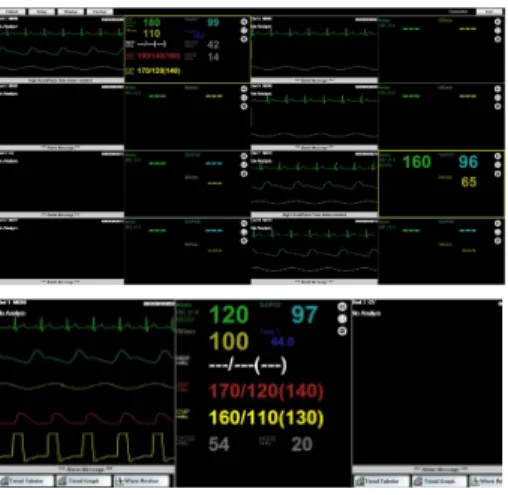The image size is (508, 495).
Task: Click second round icon in the 180/99 bed panel
Action: [x=244, y=30]
